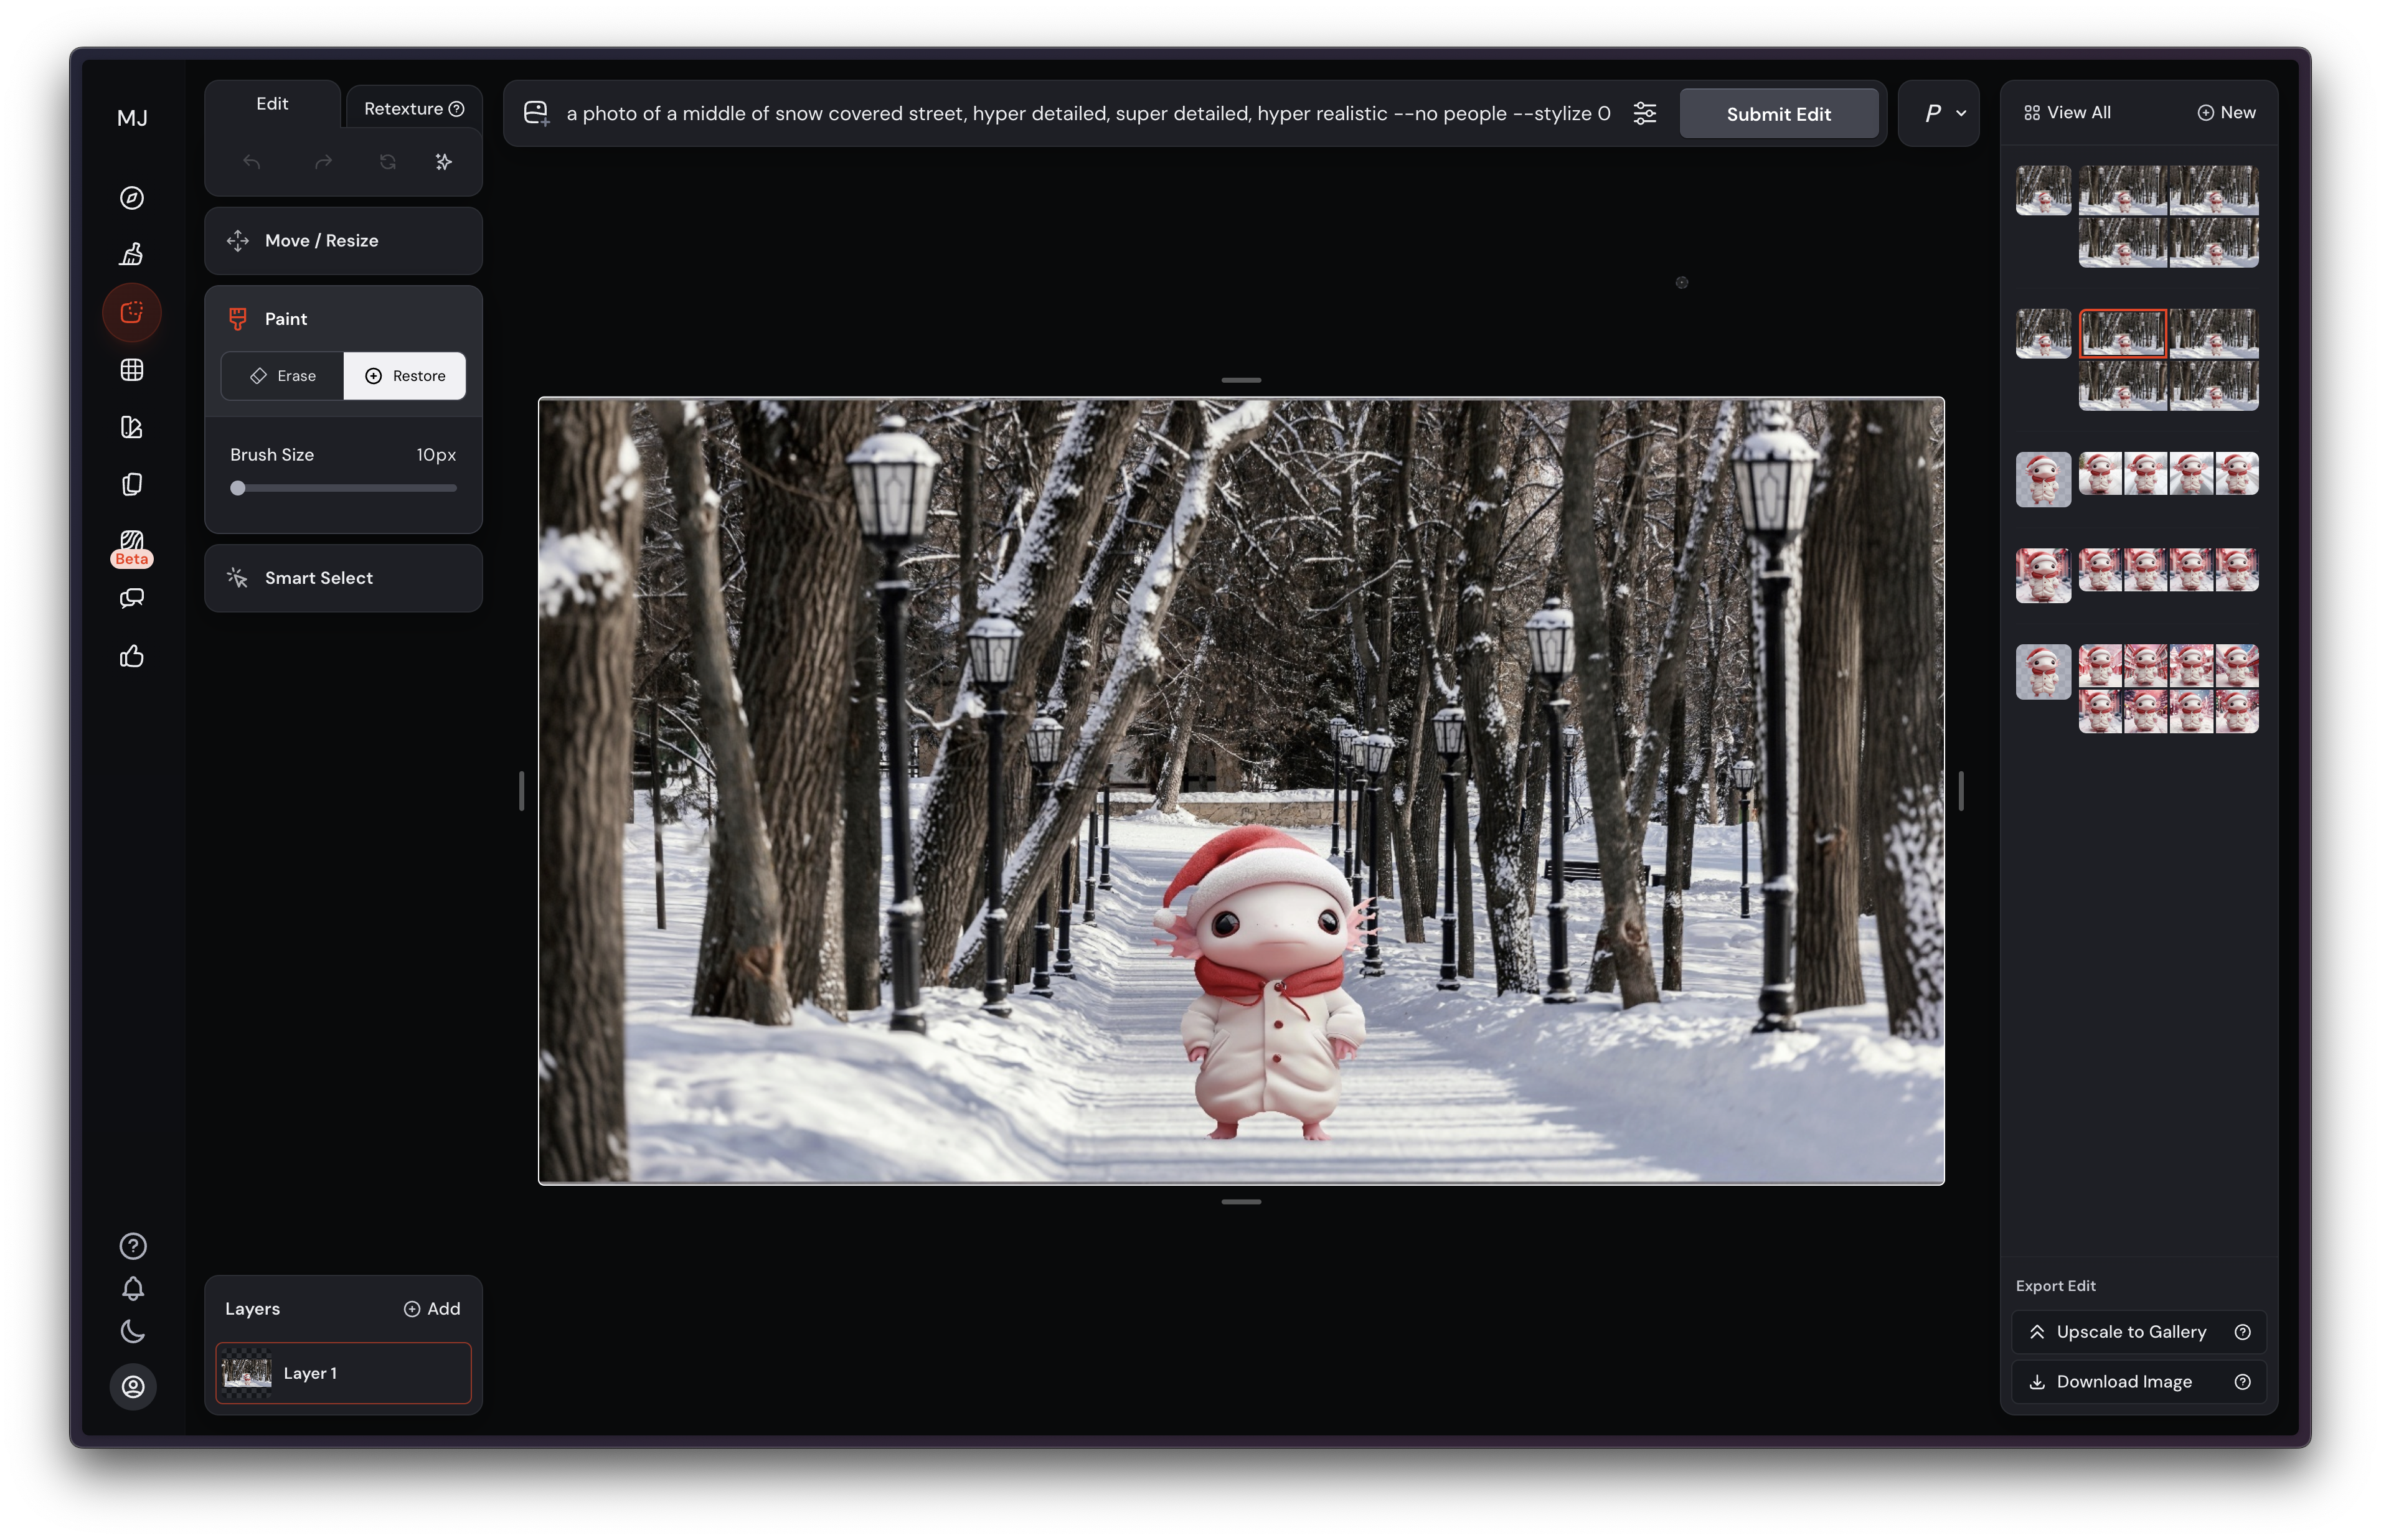Toggle dark mode moon icon
Viewport: 2381px width, 1540px height.
(x=132, y=1331)
